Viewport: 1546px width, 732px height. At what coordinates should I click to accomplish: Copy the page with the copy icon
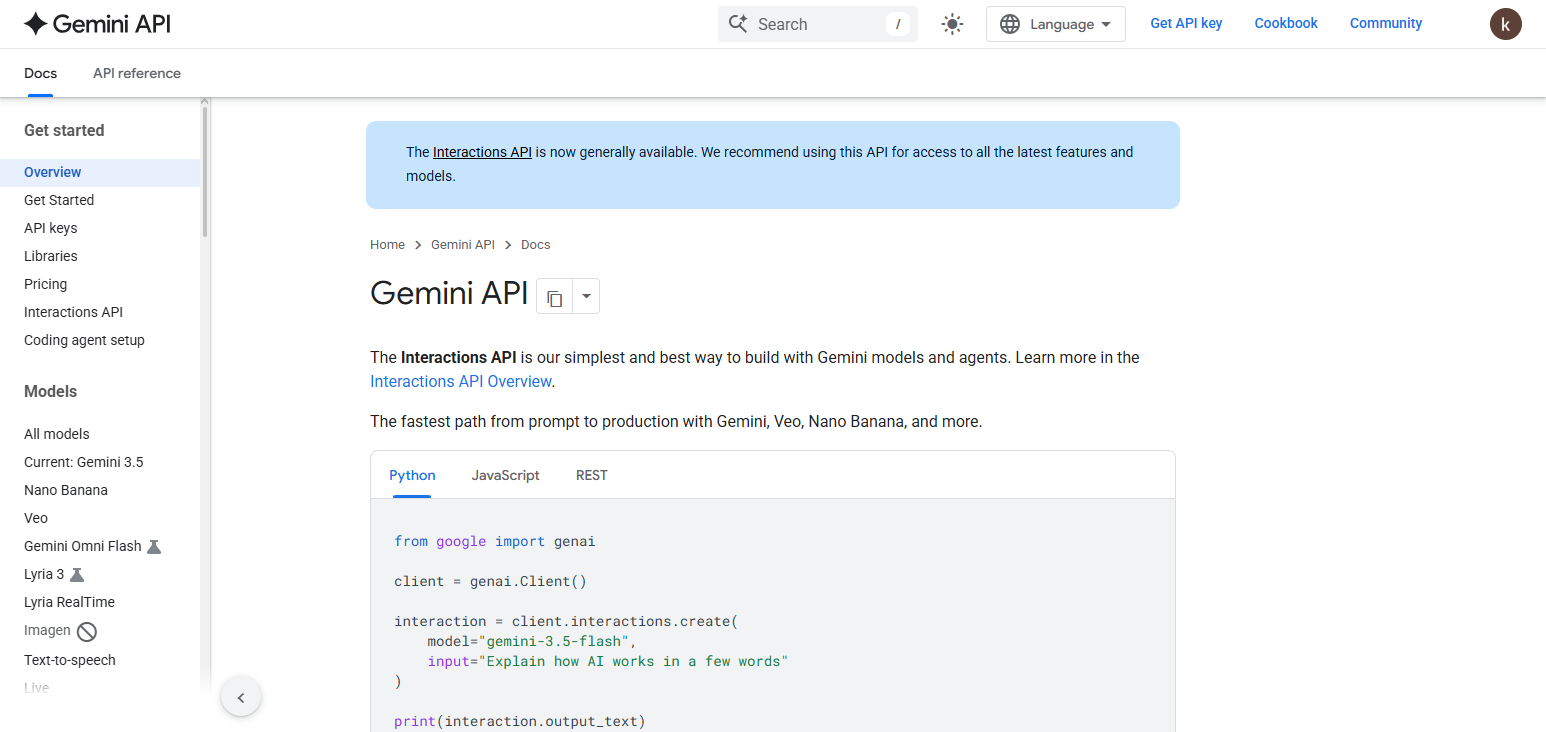click(x=555, y=297)
